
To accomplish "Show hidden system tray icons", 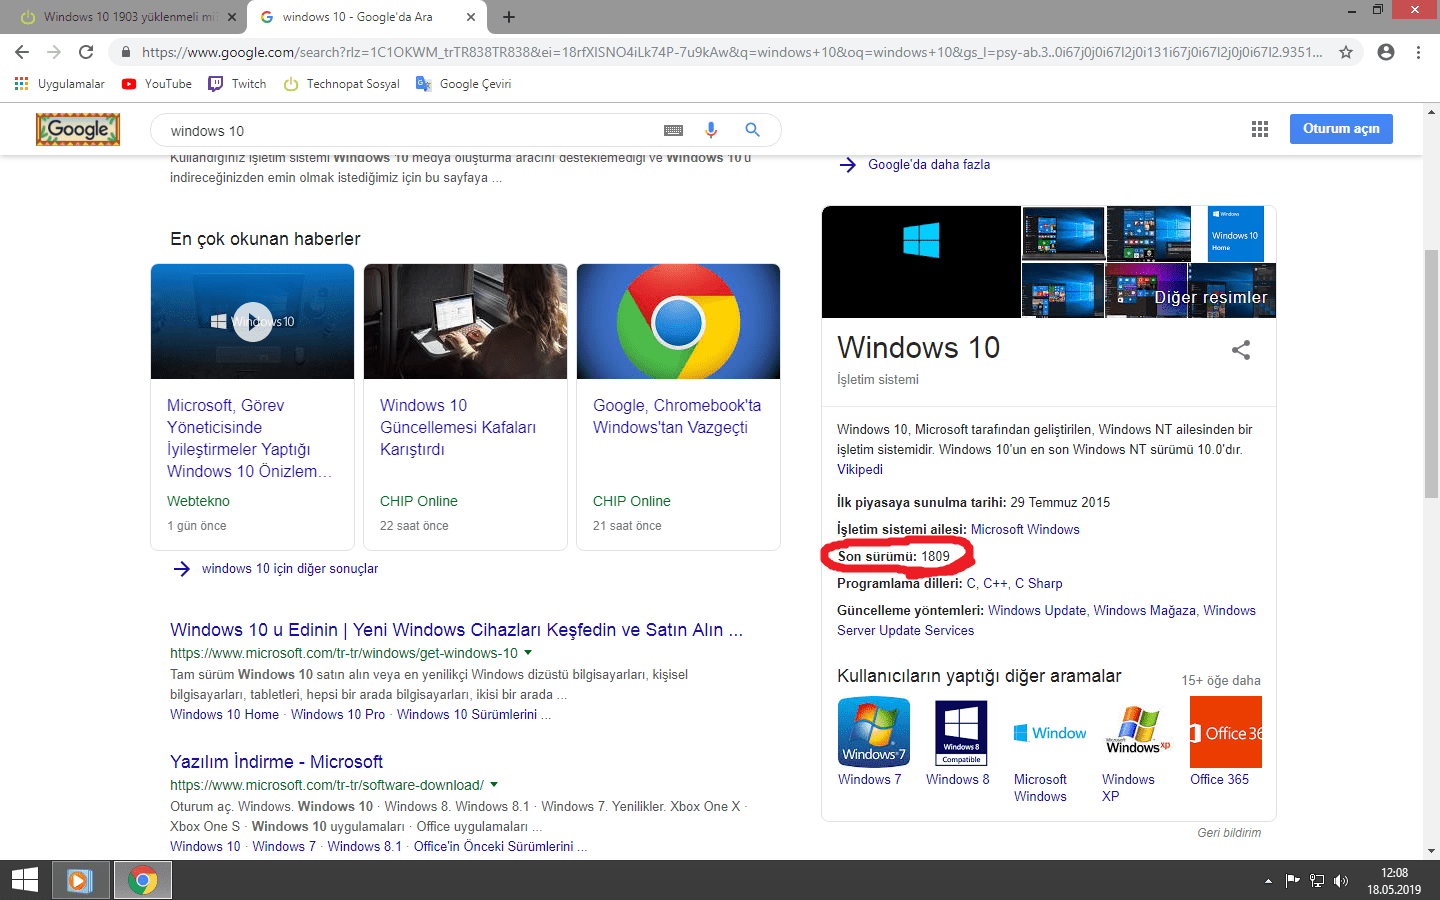I will pyautogui.click(x=1268, y=881).
